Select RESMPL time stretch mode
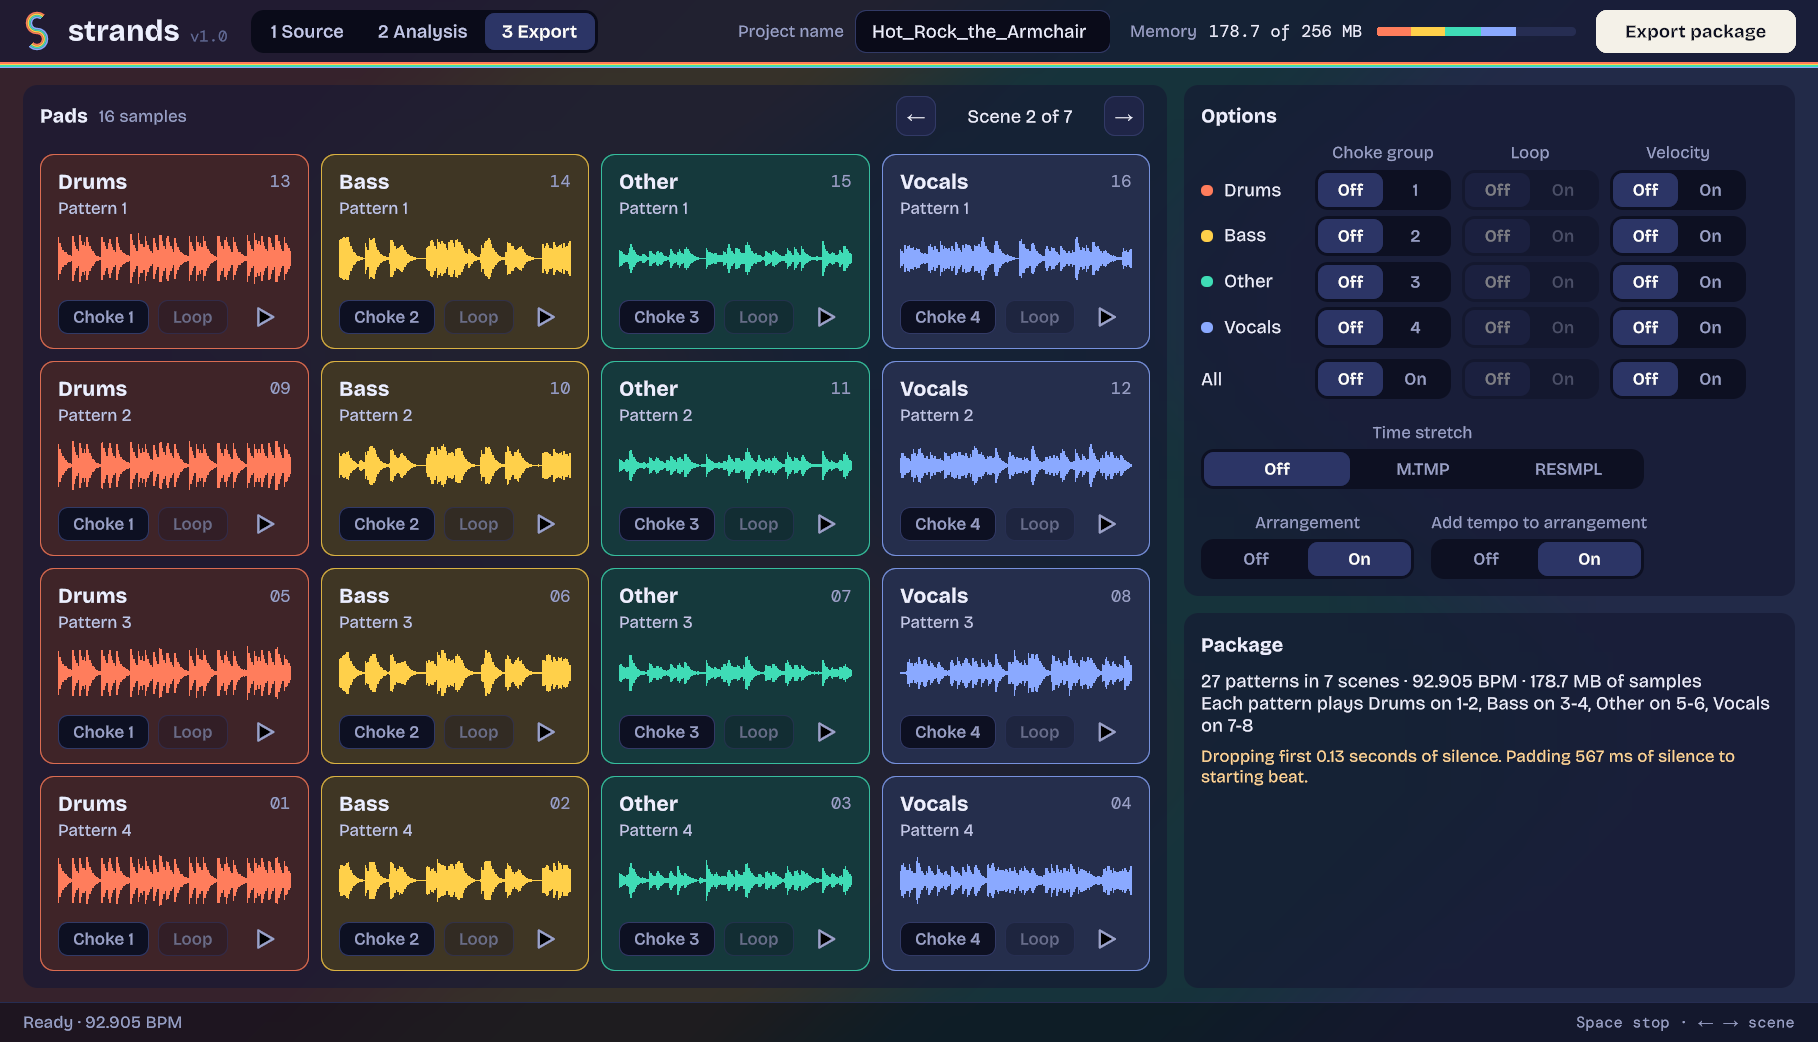The width and height of the screenshot is (1818, 1042). pyautogui.click(x=1568, y=469)
